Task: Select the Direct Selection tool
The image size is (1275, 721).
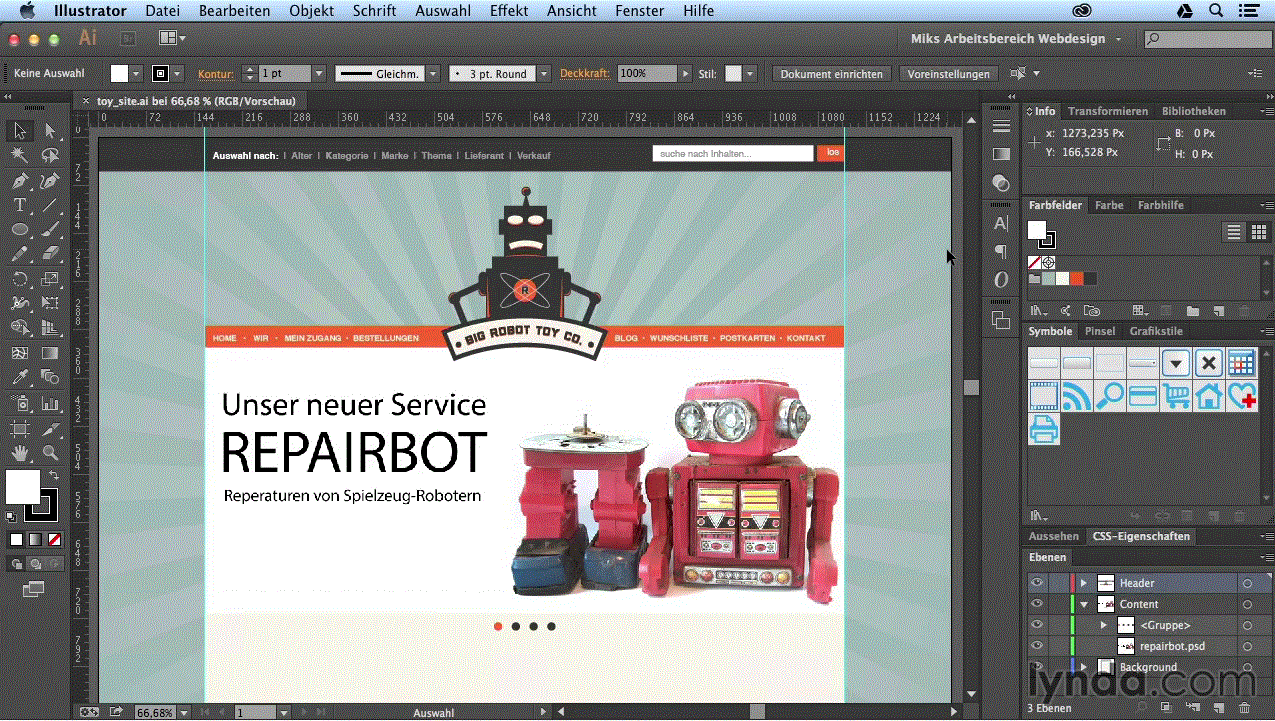Action: point(50,131)
